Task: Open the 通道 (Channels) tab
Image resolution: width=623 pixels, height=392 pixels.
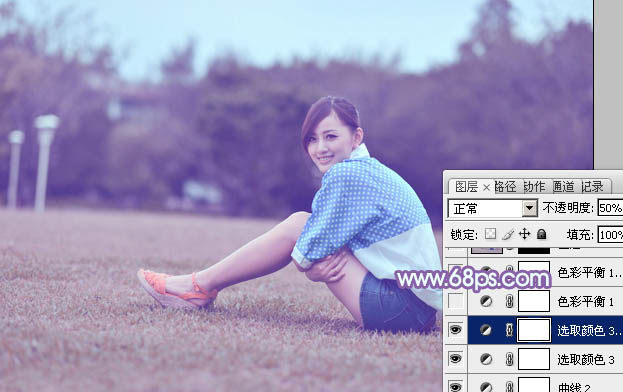Action: (x=563, y=187)
